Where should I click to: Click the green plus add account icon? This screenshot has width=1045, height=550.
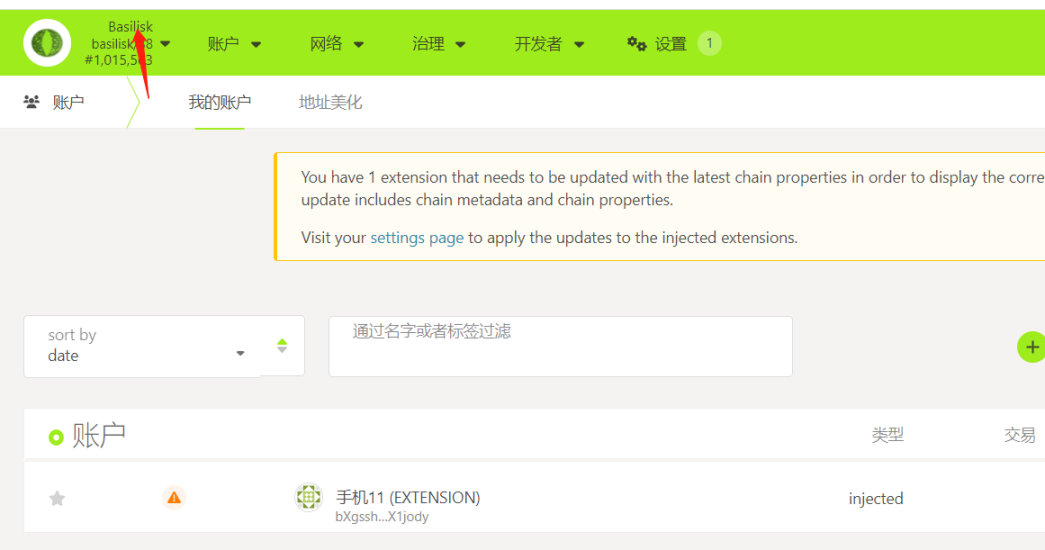tap(1031, 347)
